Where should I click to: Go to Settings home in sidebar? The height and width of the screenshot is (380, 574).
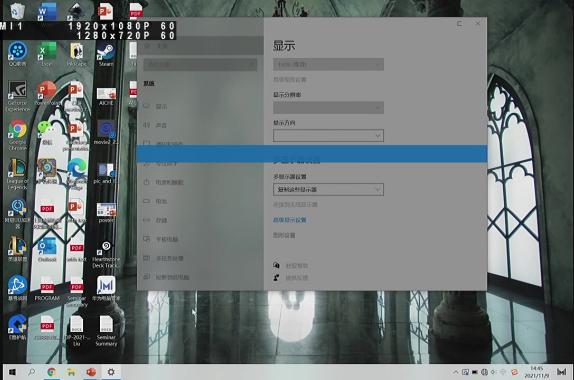200,46
